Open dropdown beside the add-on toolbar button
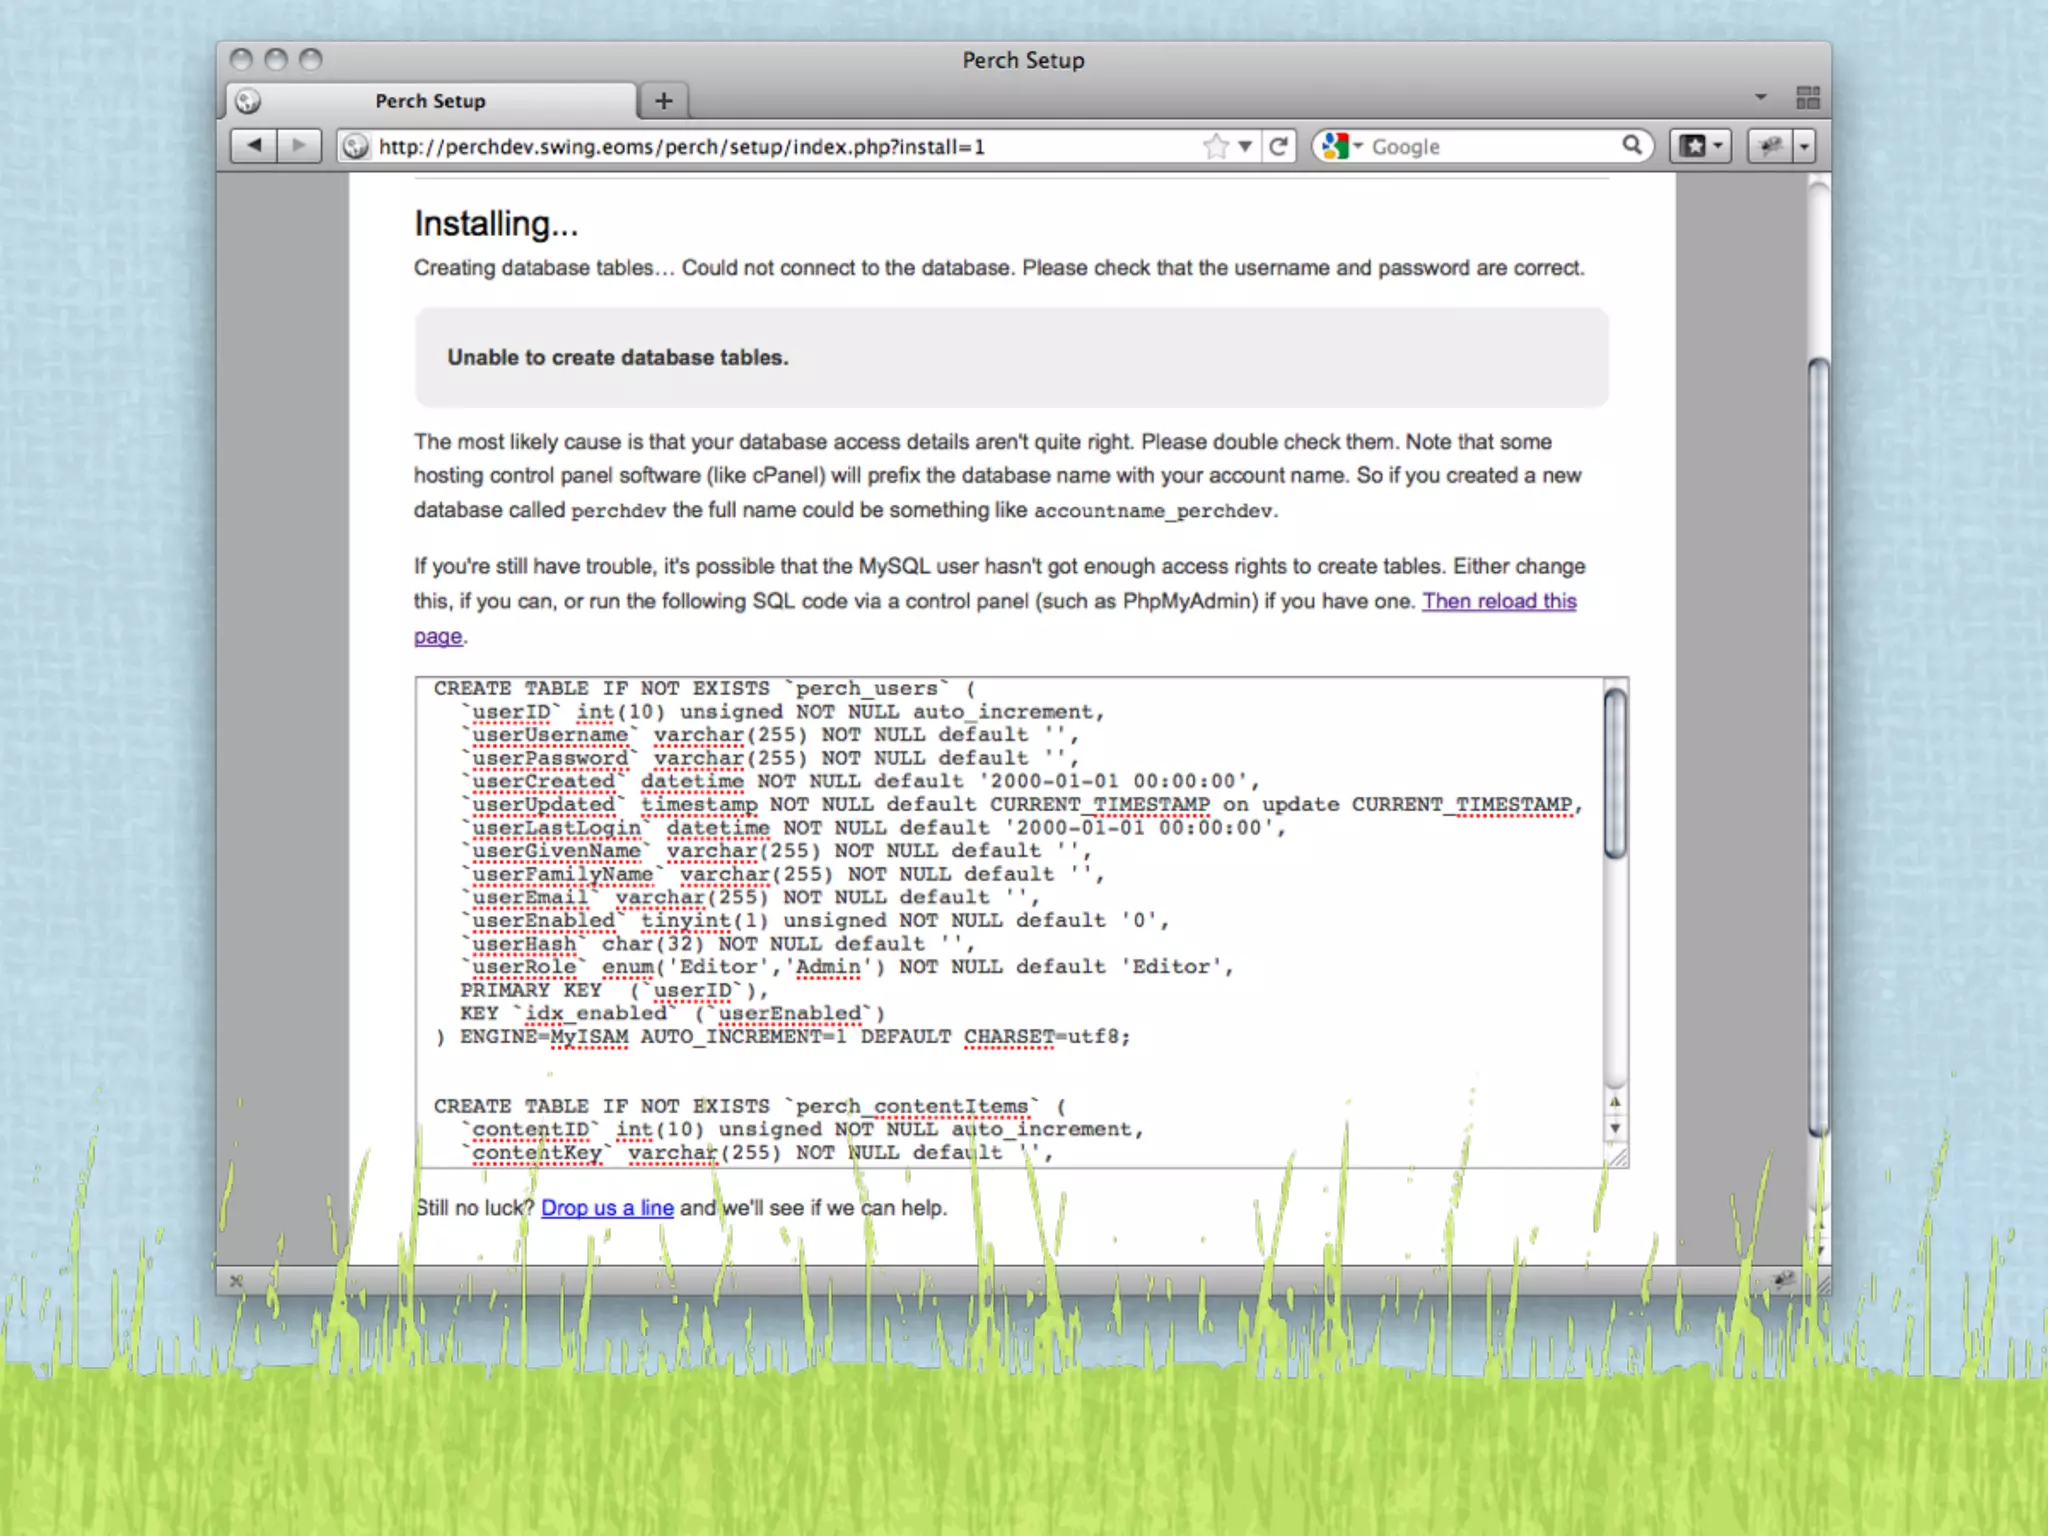Screen dimensions: 2048x1536 coord(1804,147)
